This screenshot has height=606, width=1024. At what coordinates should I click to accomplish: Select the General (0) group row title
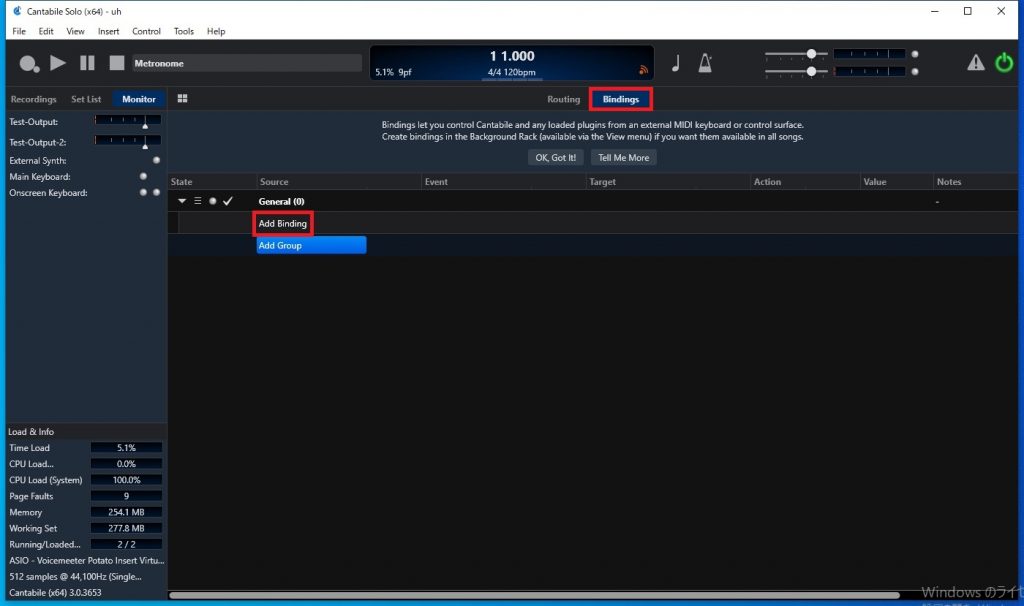281,201
